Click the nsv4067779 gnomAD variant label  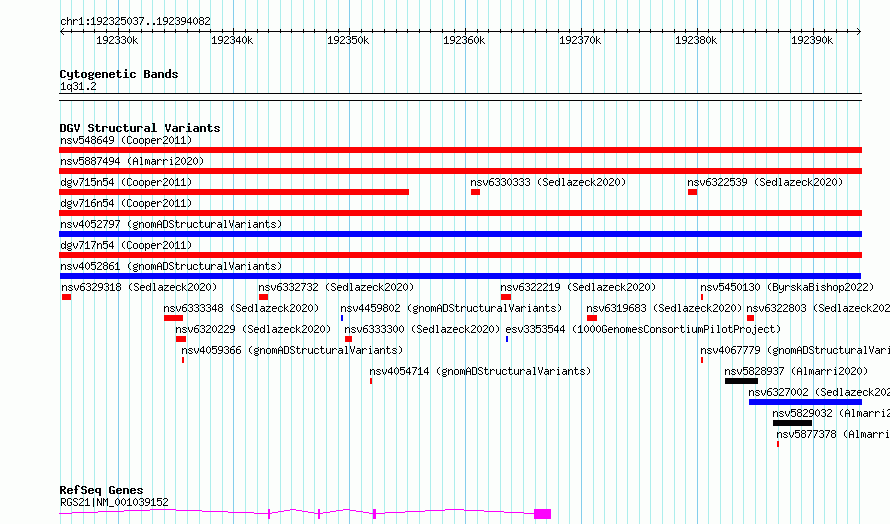point(795,350)
